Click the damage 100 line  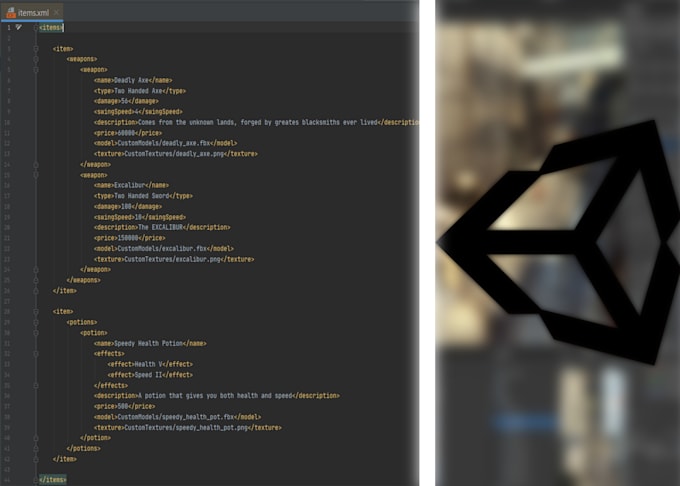pyautogui.click(x=128, y=207)
